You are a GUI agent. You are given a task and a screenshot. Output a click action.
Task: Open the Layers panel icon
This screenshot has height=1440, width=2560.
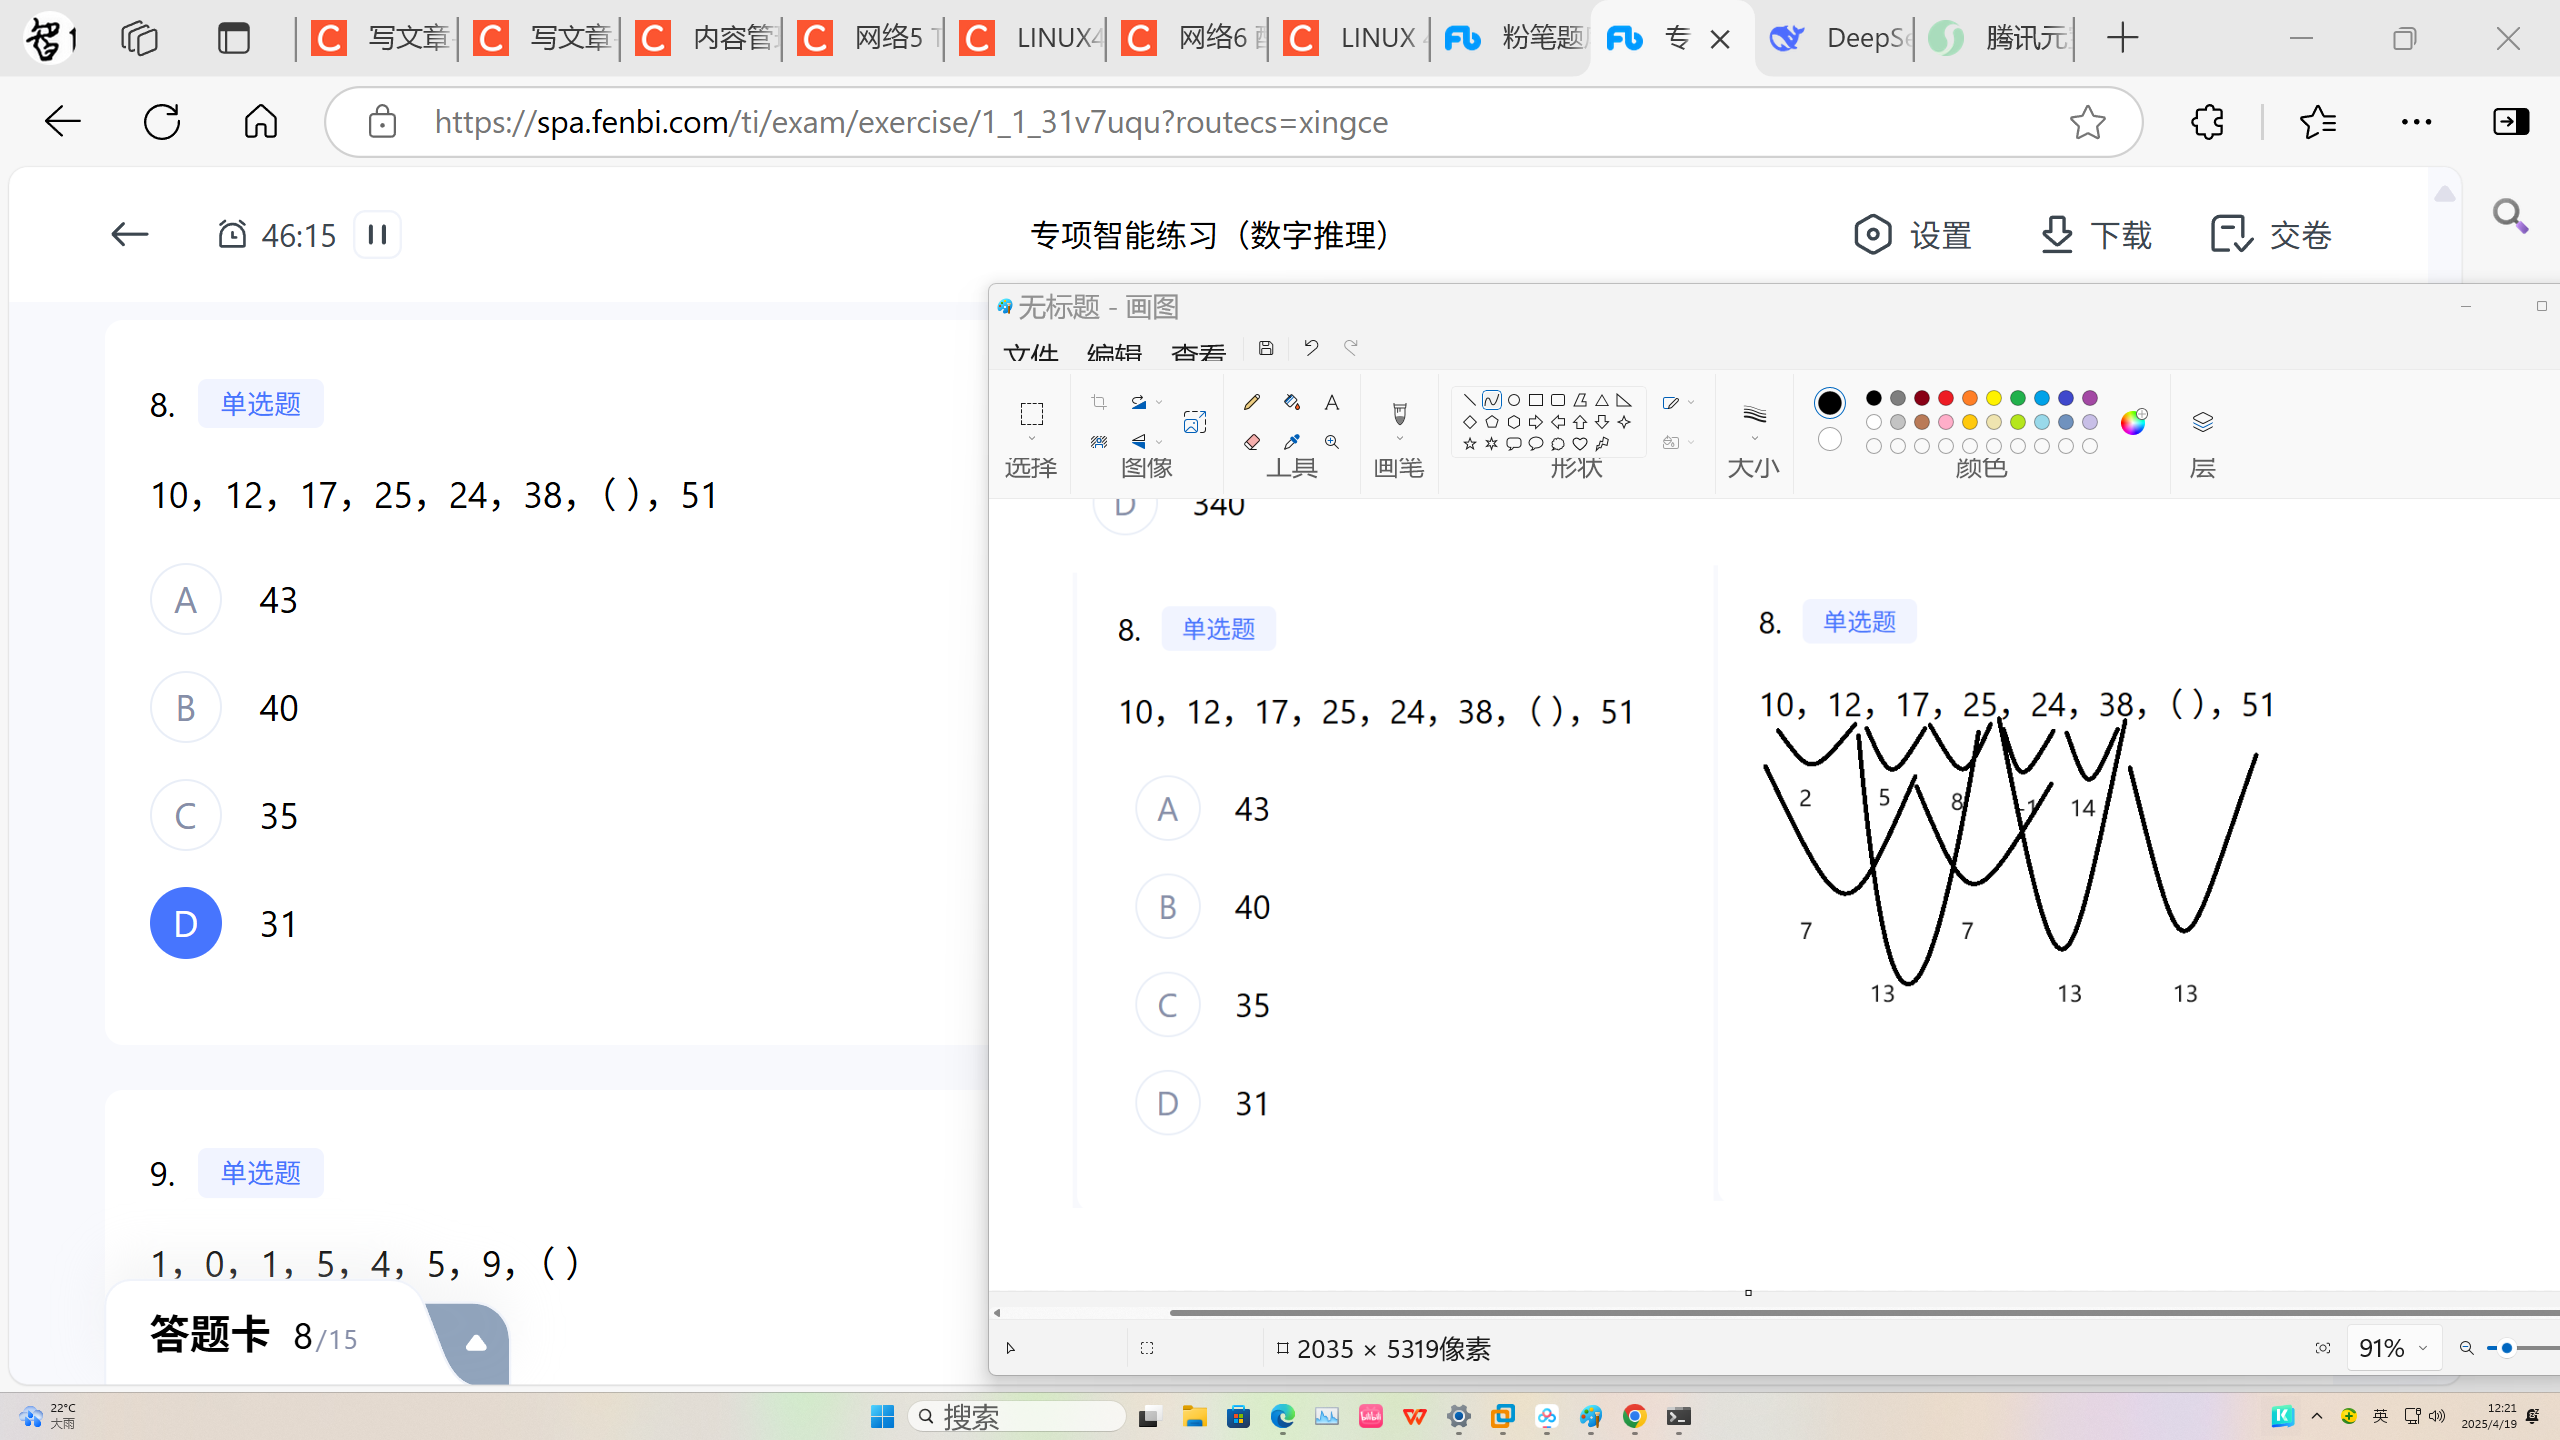click(2202, 422)
